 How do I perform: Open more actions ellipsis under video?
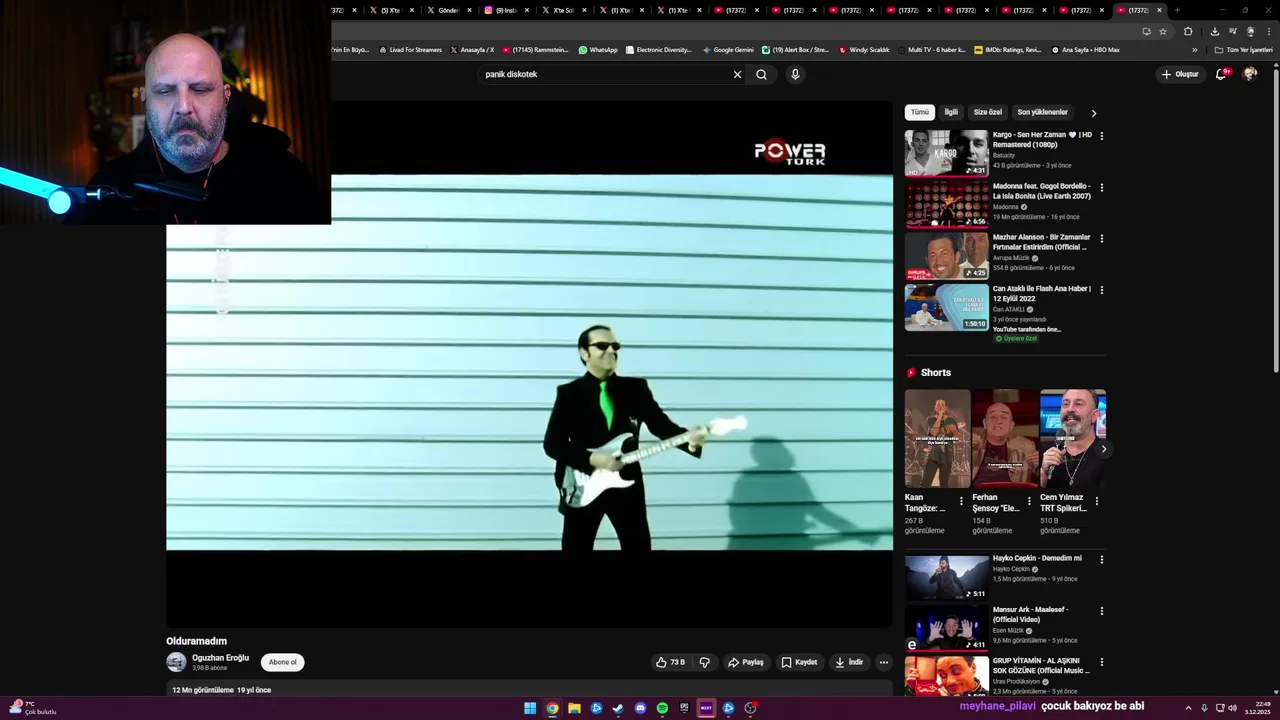[x=883, y=662]
